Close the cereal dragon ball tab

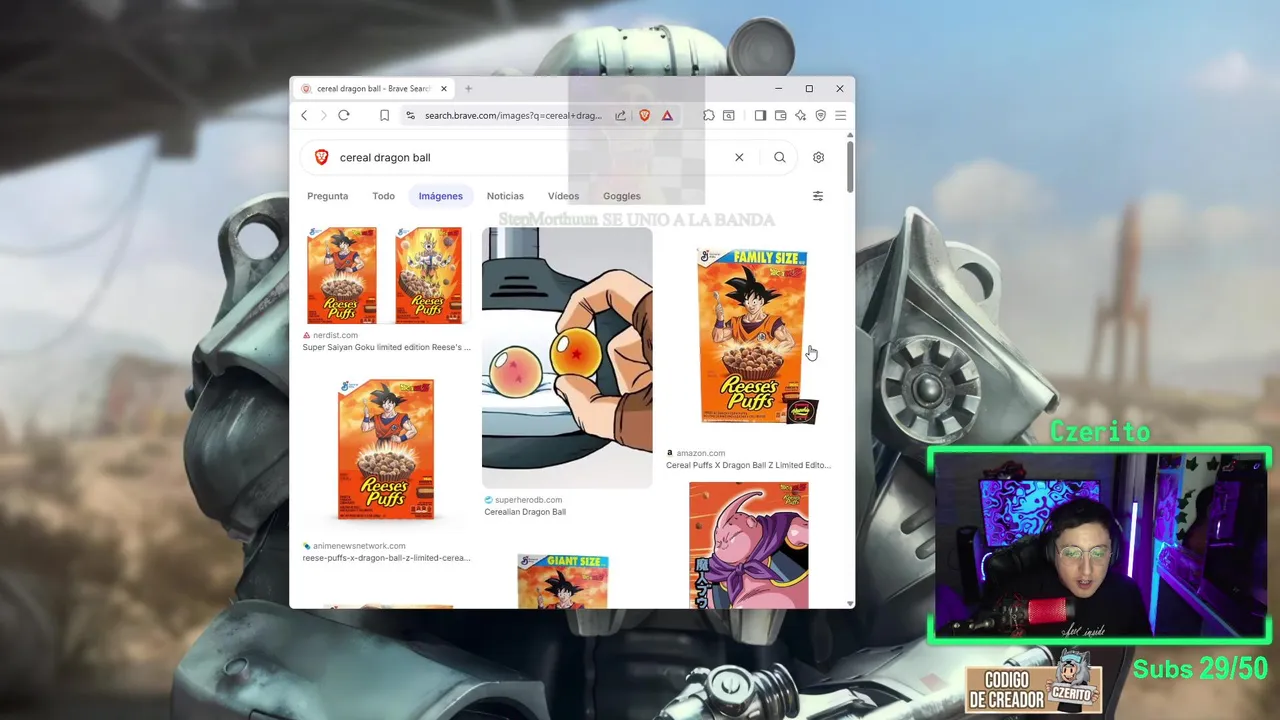click(x=444, y=89)
